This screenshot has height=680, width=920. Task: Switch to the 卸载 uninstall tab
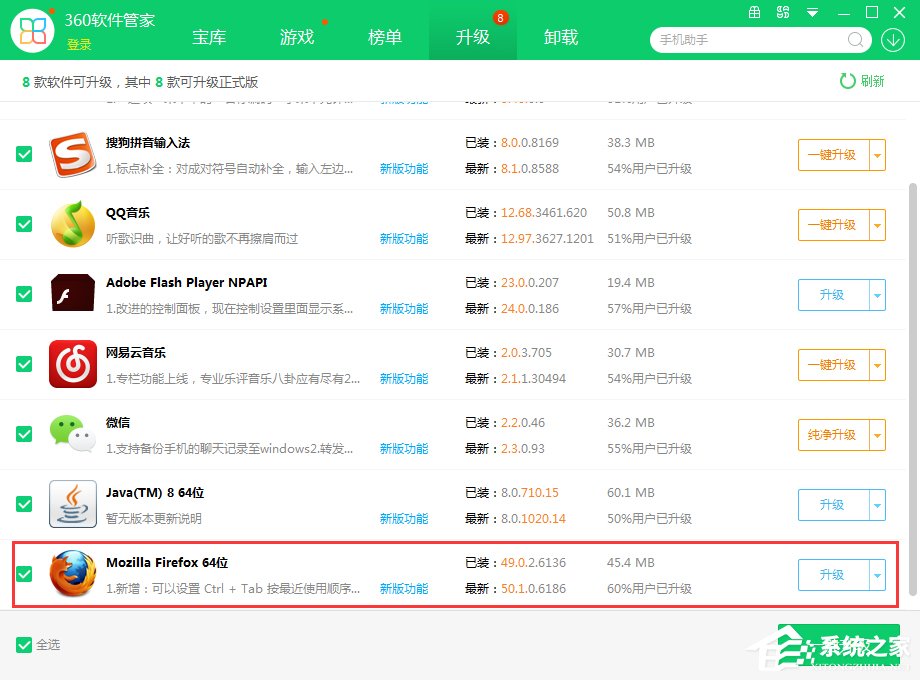(560, 37)
